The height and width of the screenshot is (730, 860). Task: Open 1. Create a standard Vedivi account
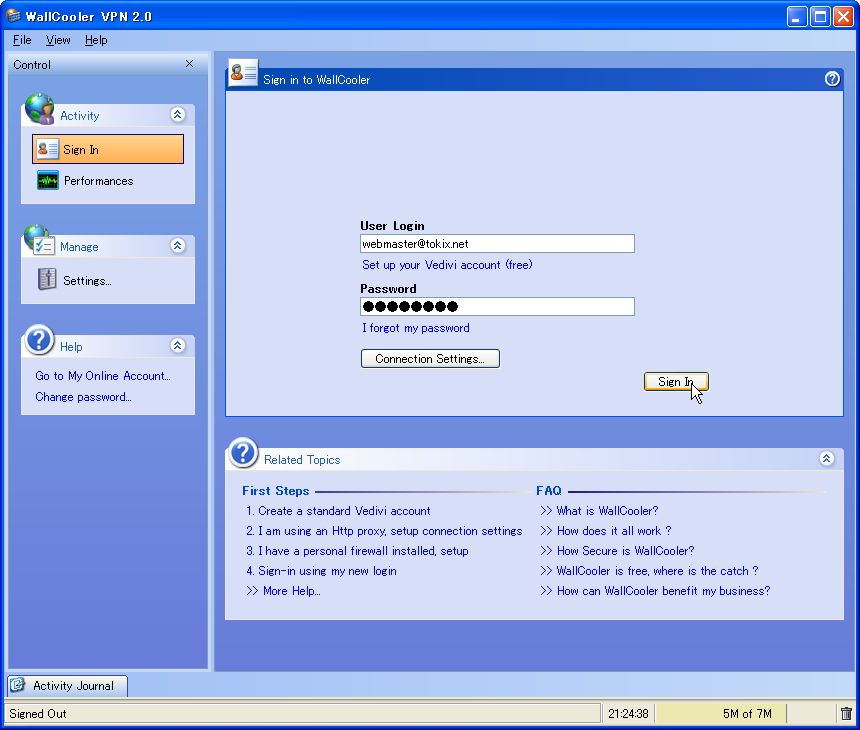(x=338, y=511)
